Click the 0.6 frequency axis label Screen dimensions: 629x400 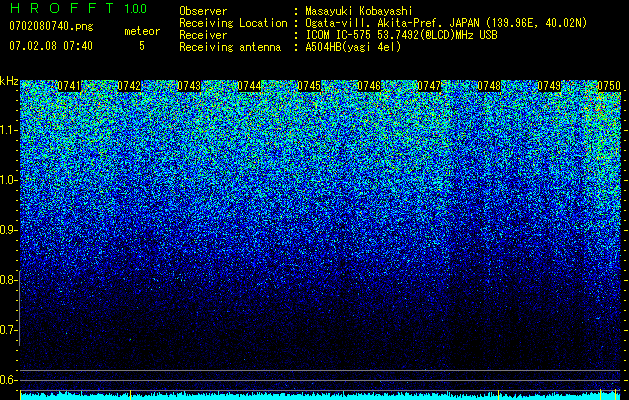pos(8,380)
